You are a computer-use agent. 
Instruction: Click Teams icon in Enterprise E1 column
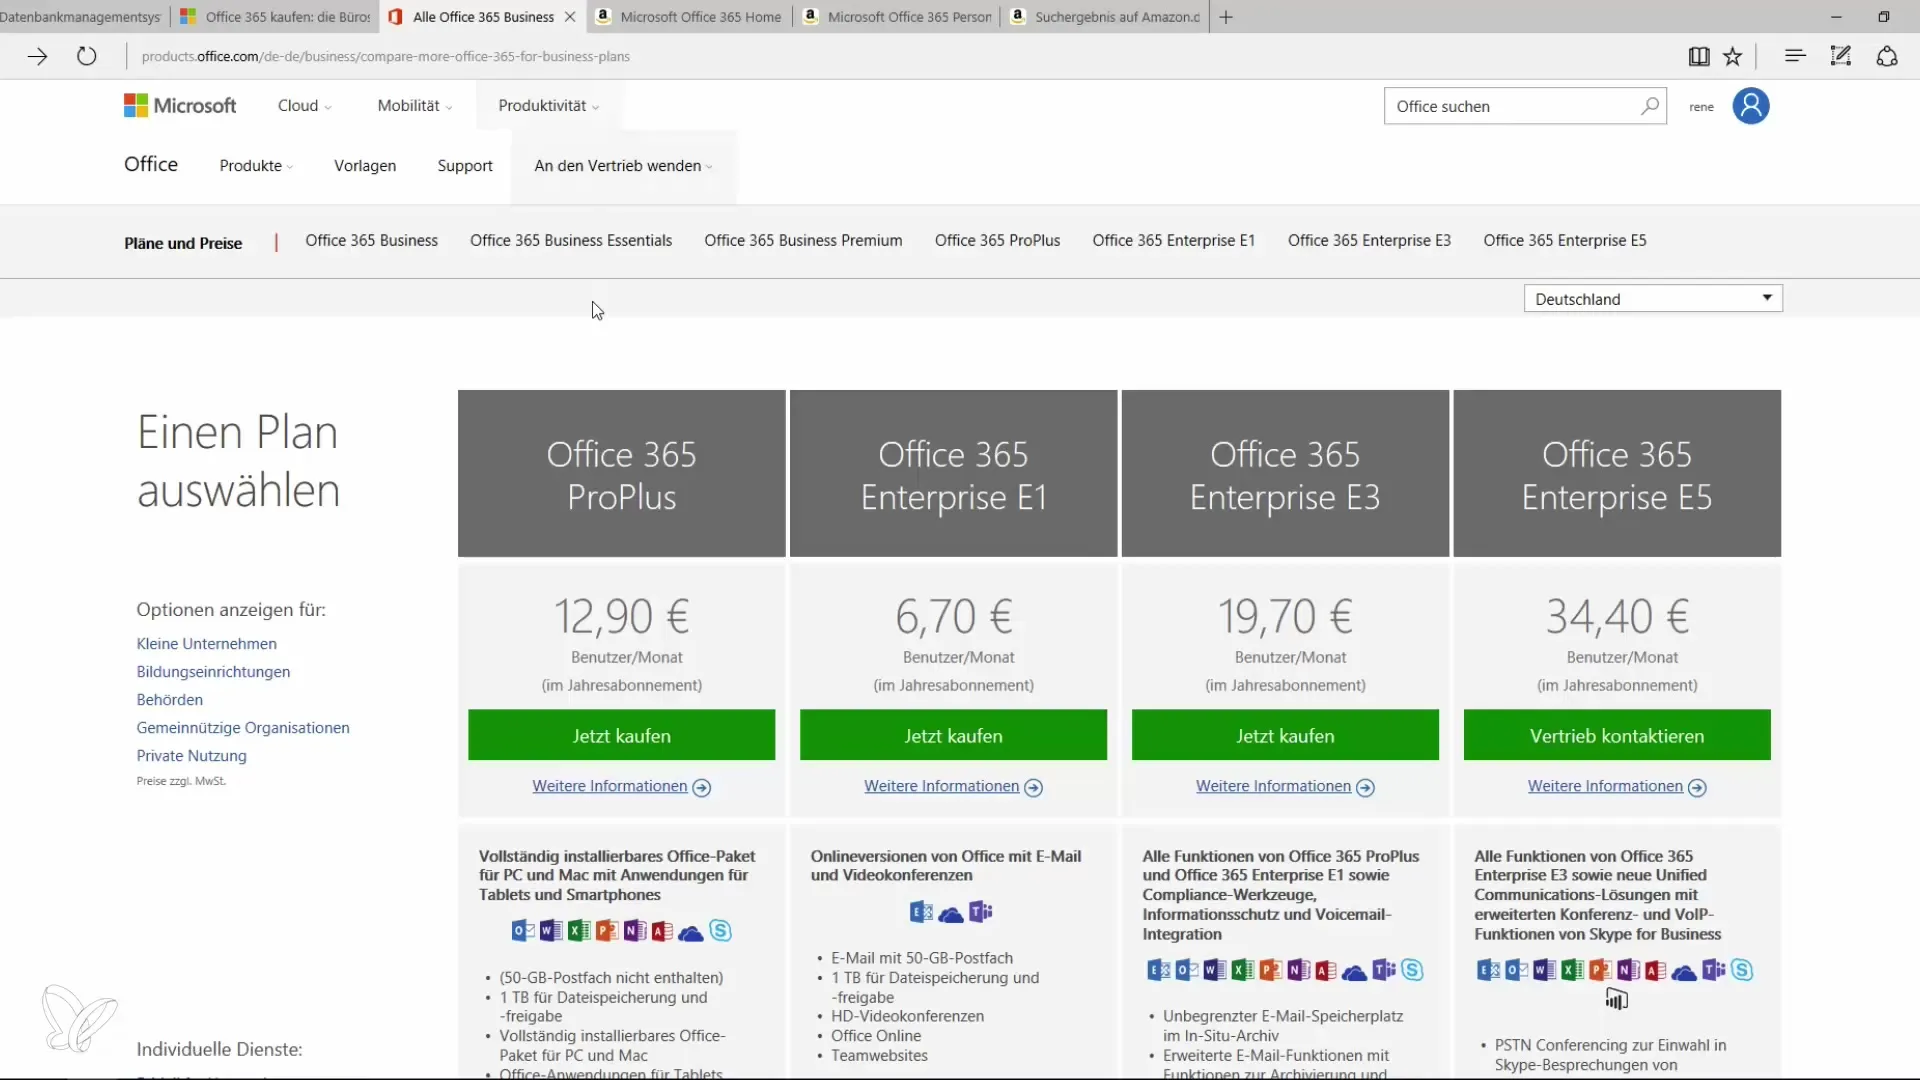981,911
